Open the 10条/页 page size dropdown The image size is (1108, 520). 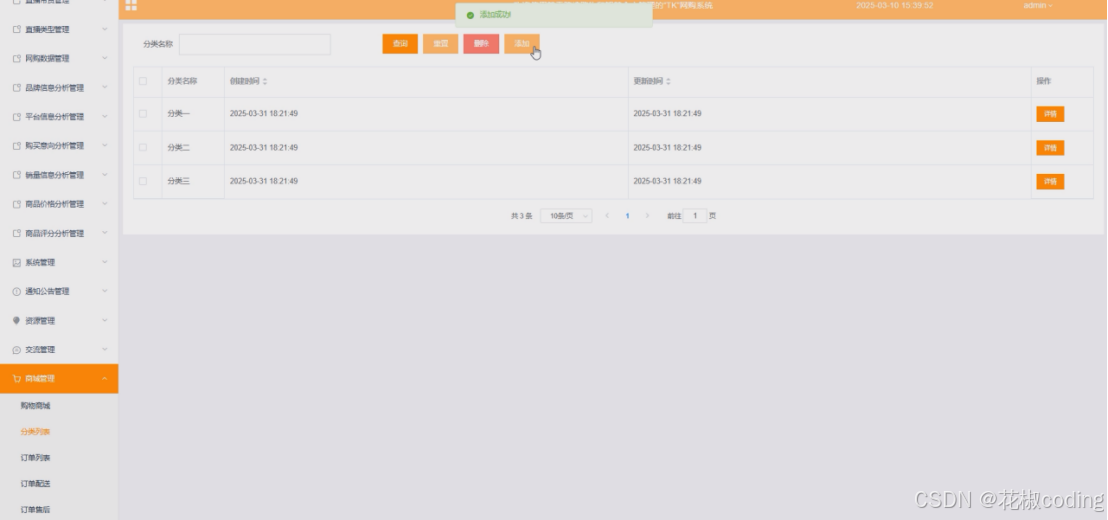coord(566,216)
